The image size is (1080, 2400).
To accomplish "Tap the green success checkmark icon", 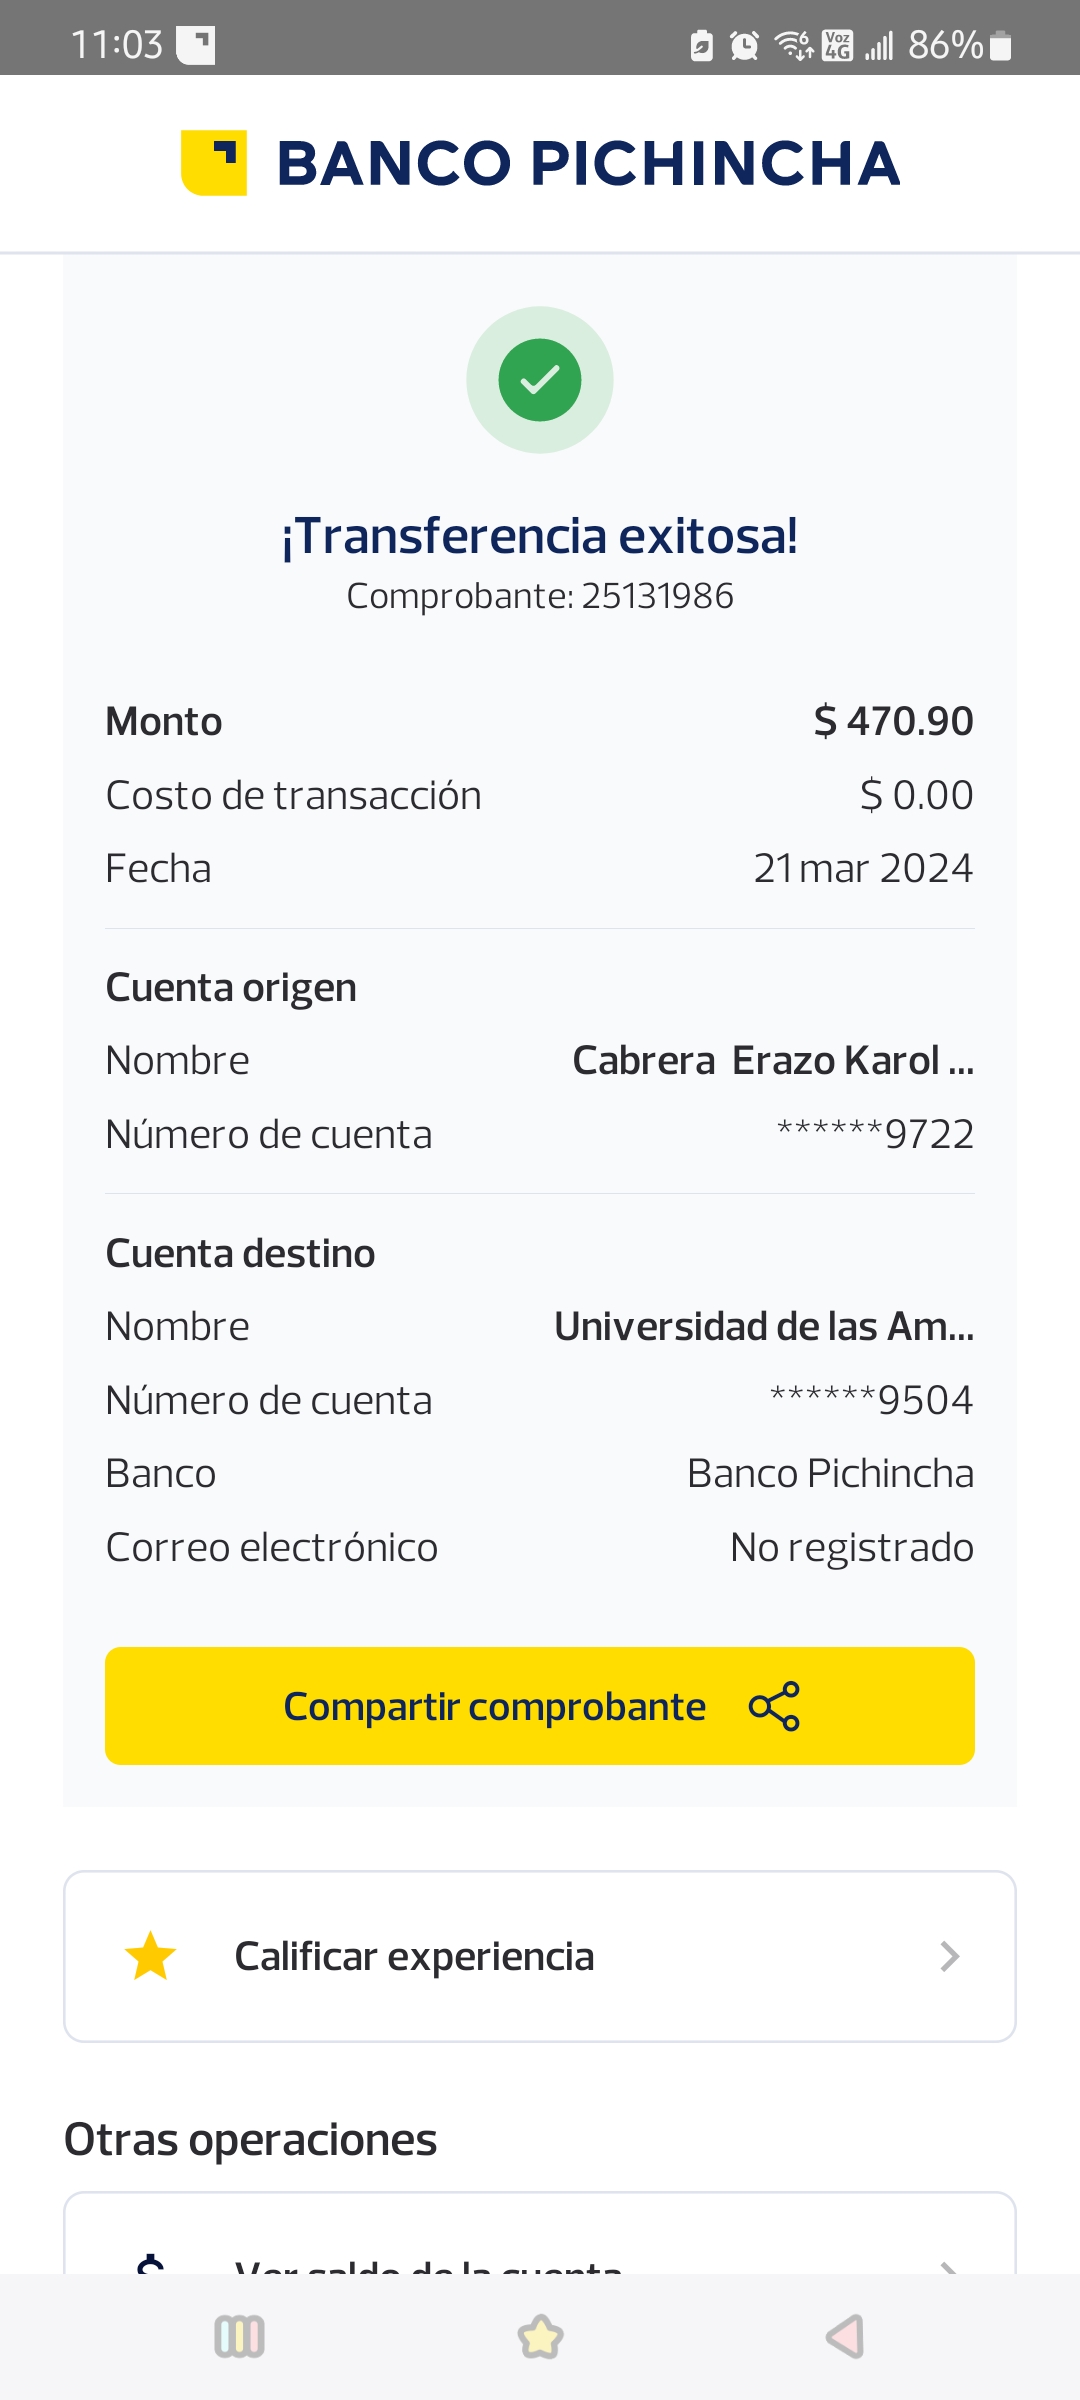I will pos(540,380).
